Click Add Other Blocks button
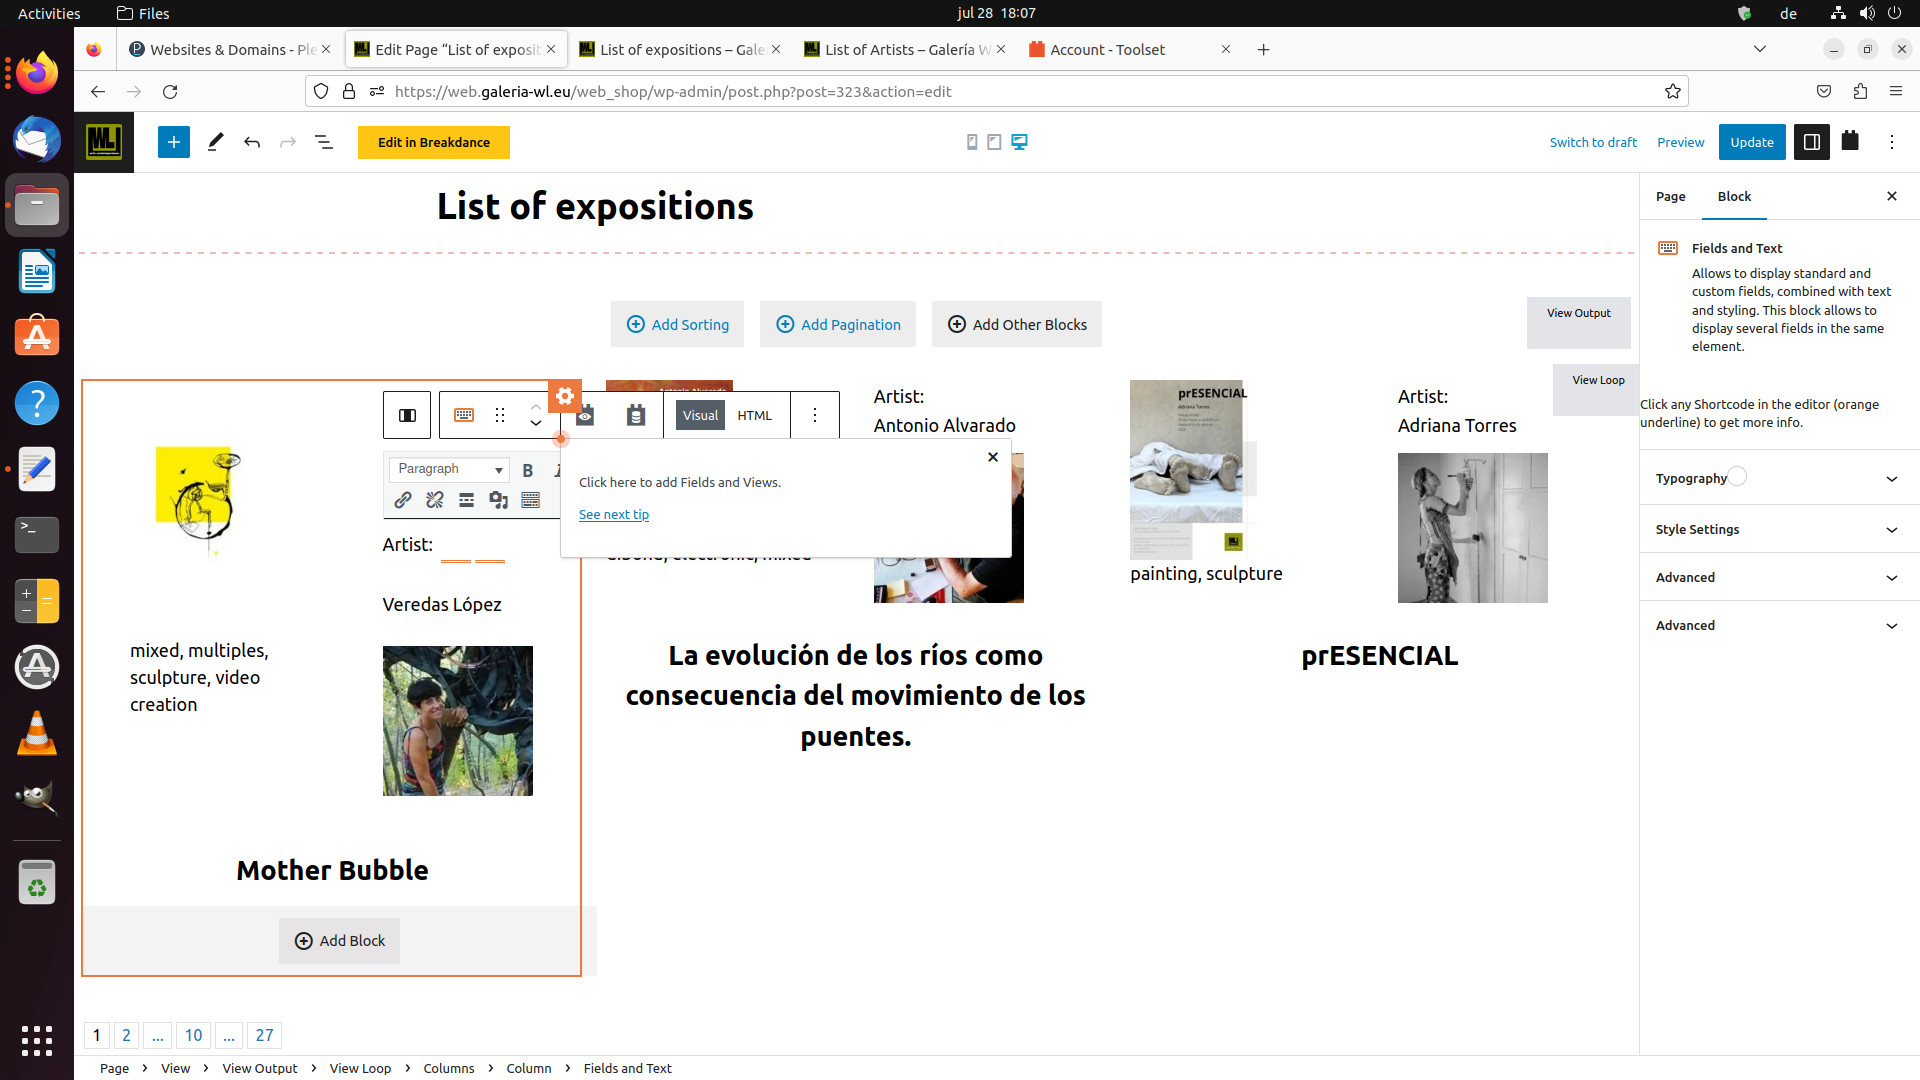This screenshot has width=1920, height=1080. (x=1017, y=324)
